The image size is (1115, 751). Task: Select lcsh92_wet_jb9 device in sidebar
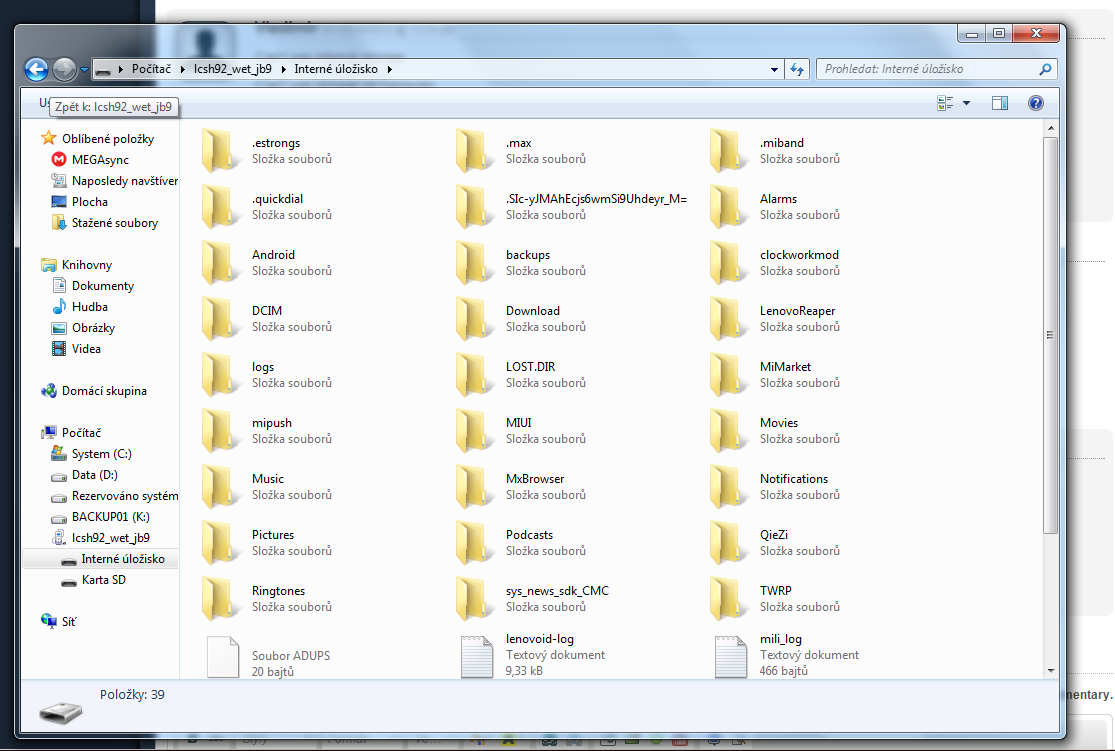(110, 538)
